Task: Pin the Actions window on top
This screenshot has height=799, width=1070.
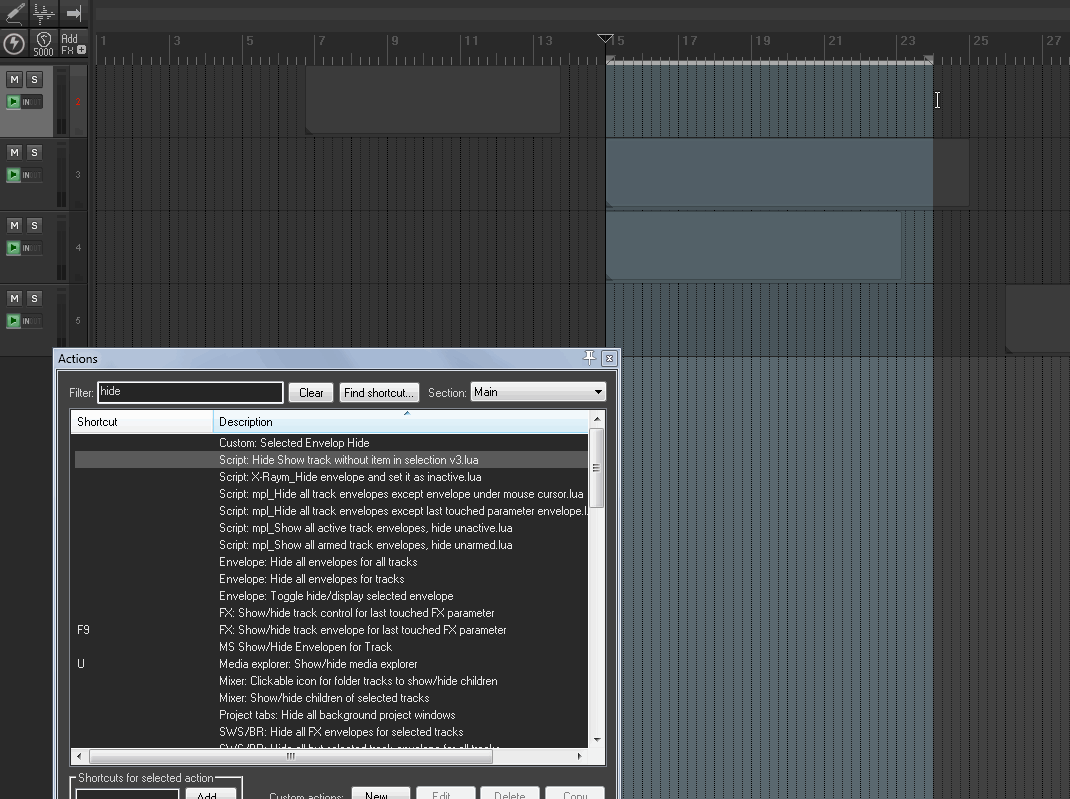Action: [x=589, y=358]
